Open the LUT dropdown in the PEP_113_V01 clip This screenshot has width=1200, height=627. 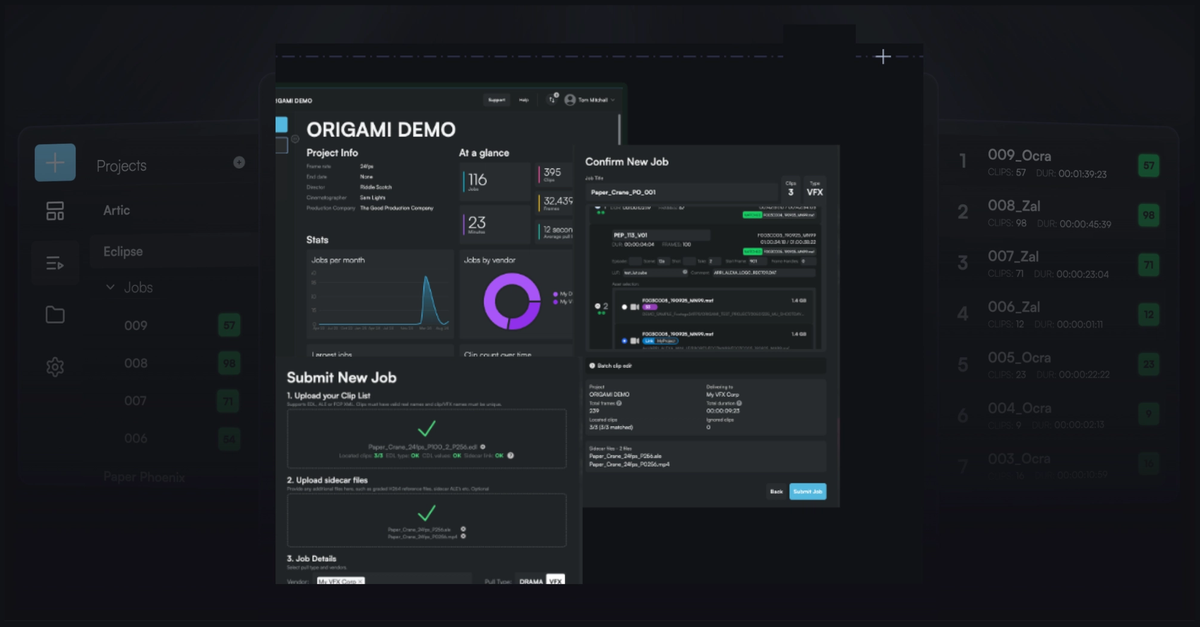click(657, 271)
